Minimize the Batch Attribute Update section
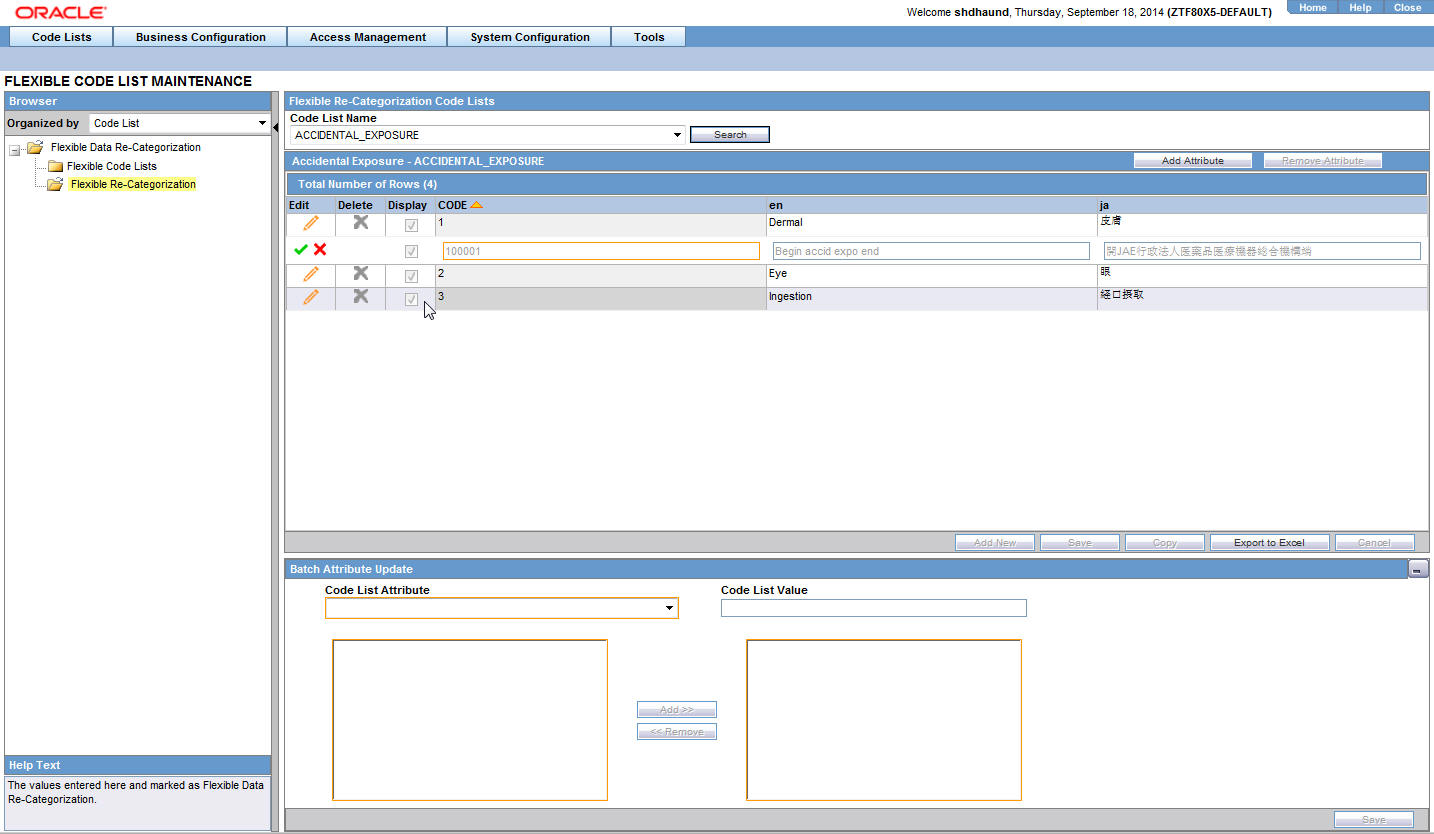The image size is (1434, 834). 1418,569
